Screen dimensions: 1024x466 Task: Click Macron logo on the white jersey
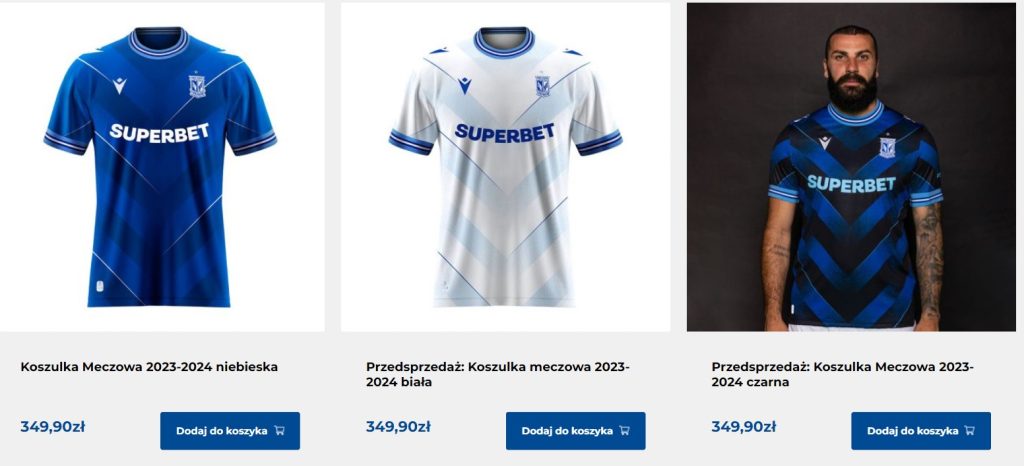pyautogui.click(x=464, y=85)
